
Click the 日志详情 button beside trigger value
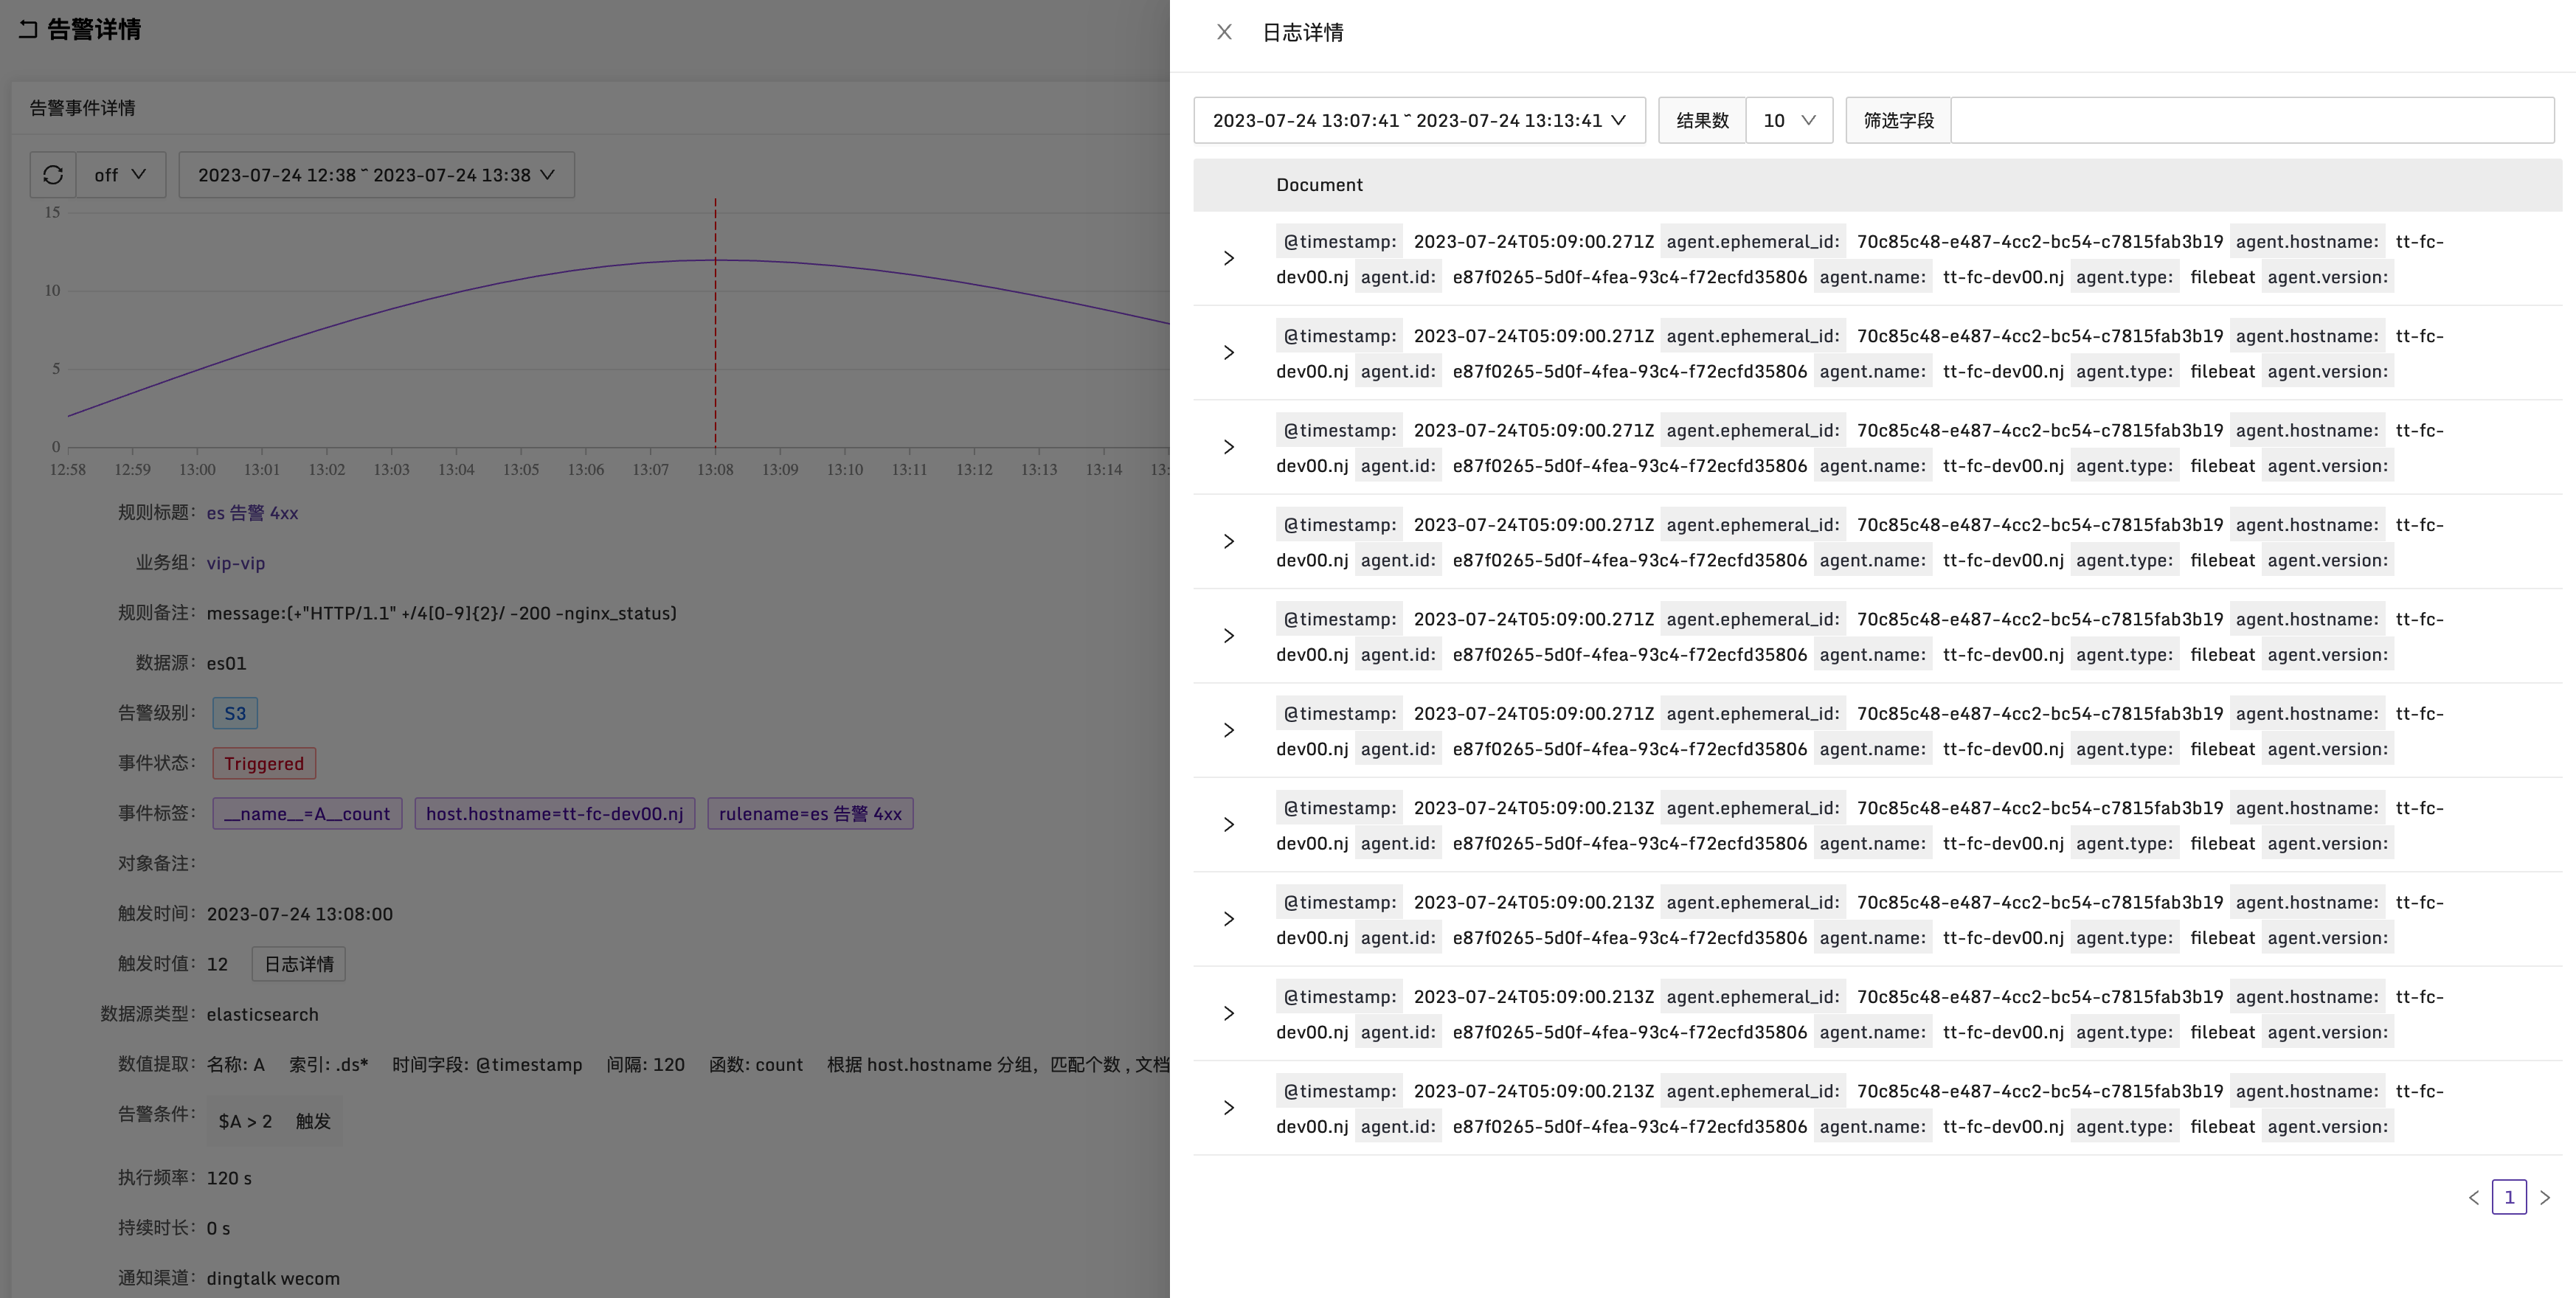pos(298,964)
